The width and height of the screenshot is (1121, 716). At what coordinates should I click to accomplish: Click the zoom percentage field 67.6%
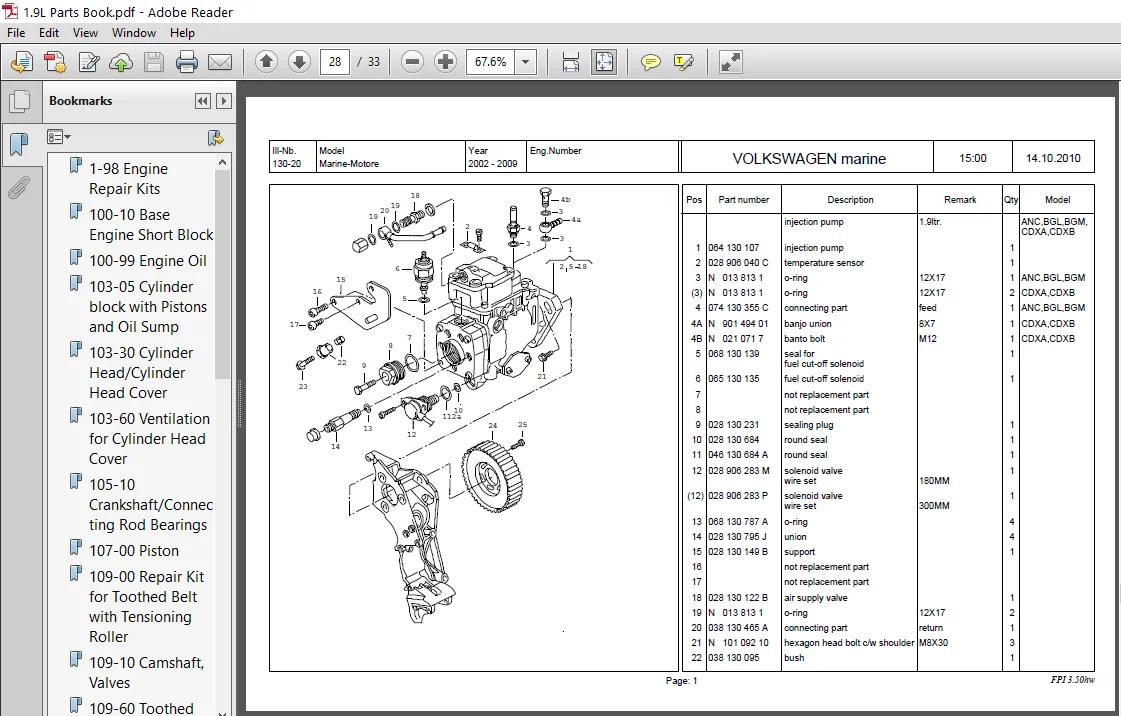coord(490,62)
